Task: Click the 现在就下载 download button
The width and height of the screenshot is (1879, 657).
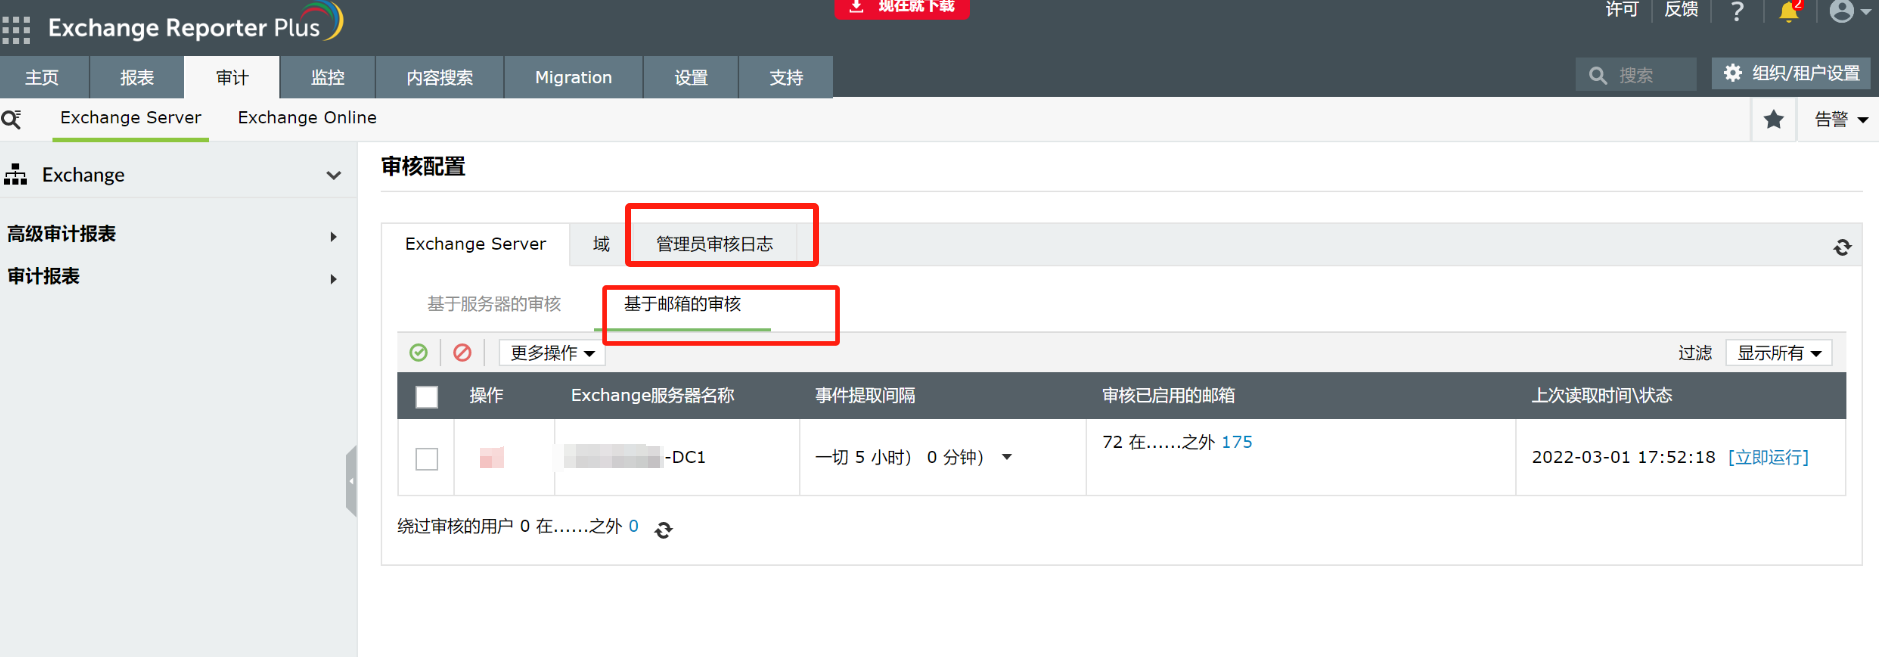Action: pyautogui.click(x=902, y=8)
